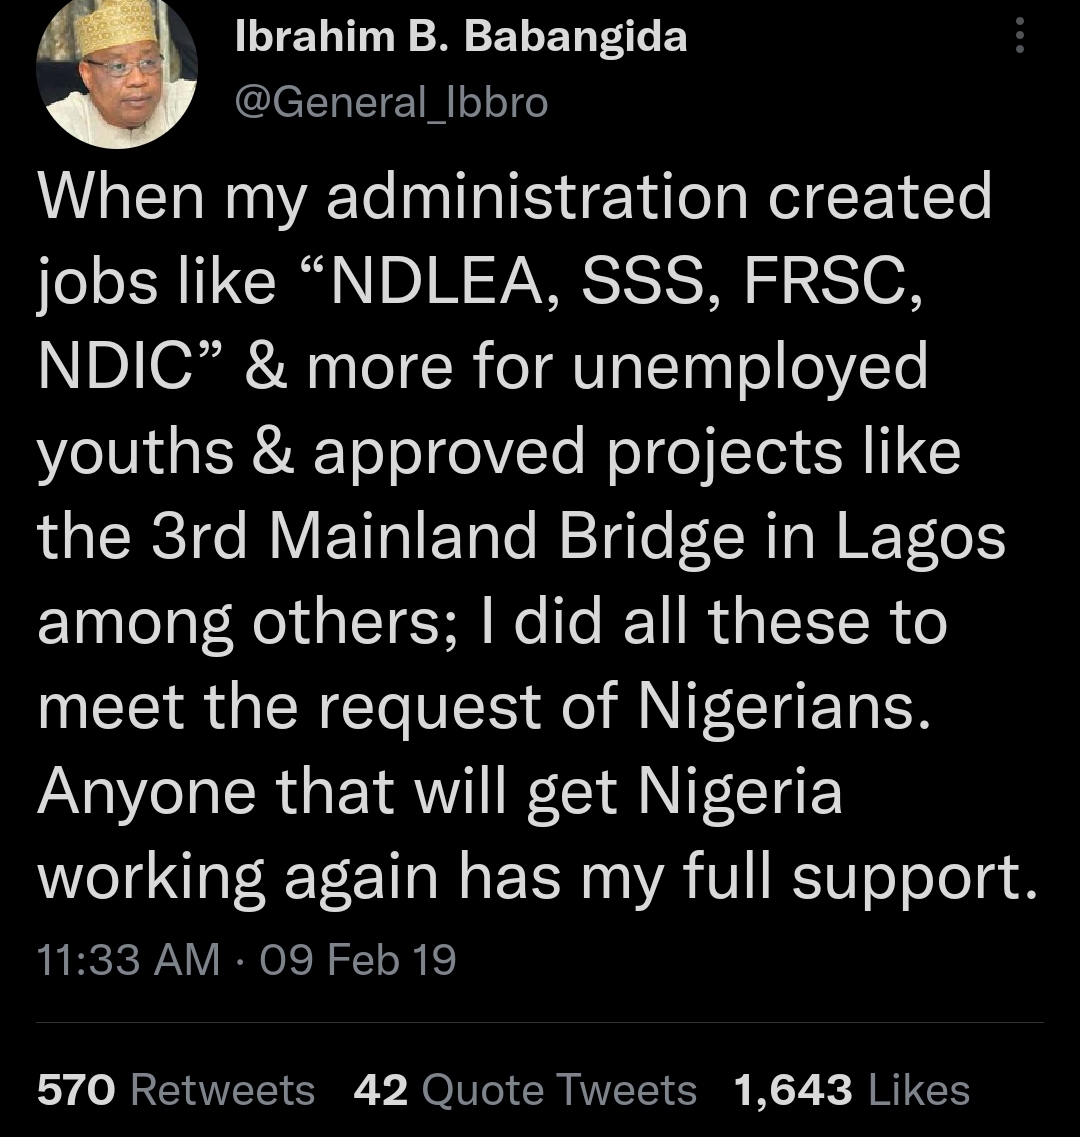Open the Quote Tweets list label
The image size is (1080, 1137).
tap(558, 1089)
